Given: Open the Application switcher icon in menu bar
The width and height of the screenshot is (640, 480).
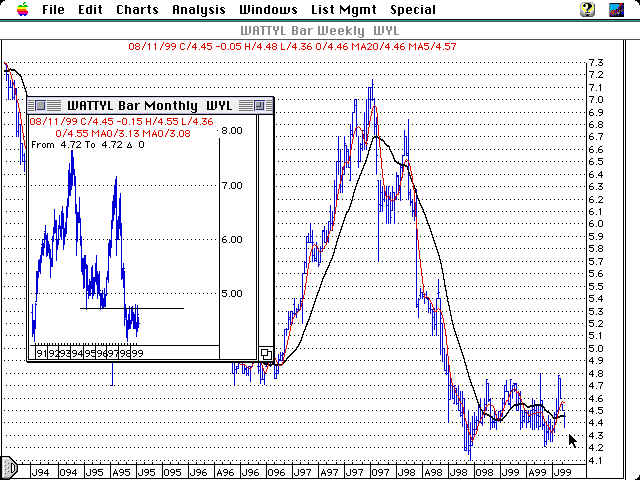Looking at the screenshot, I should (x=616, y=9).
